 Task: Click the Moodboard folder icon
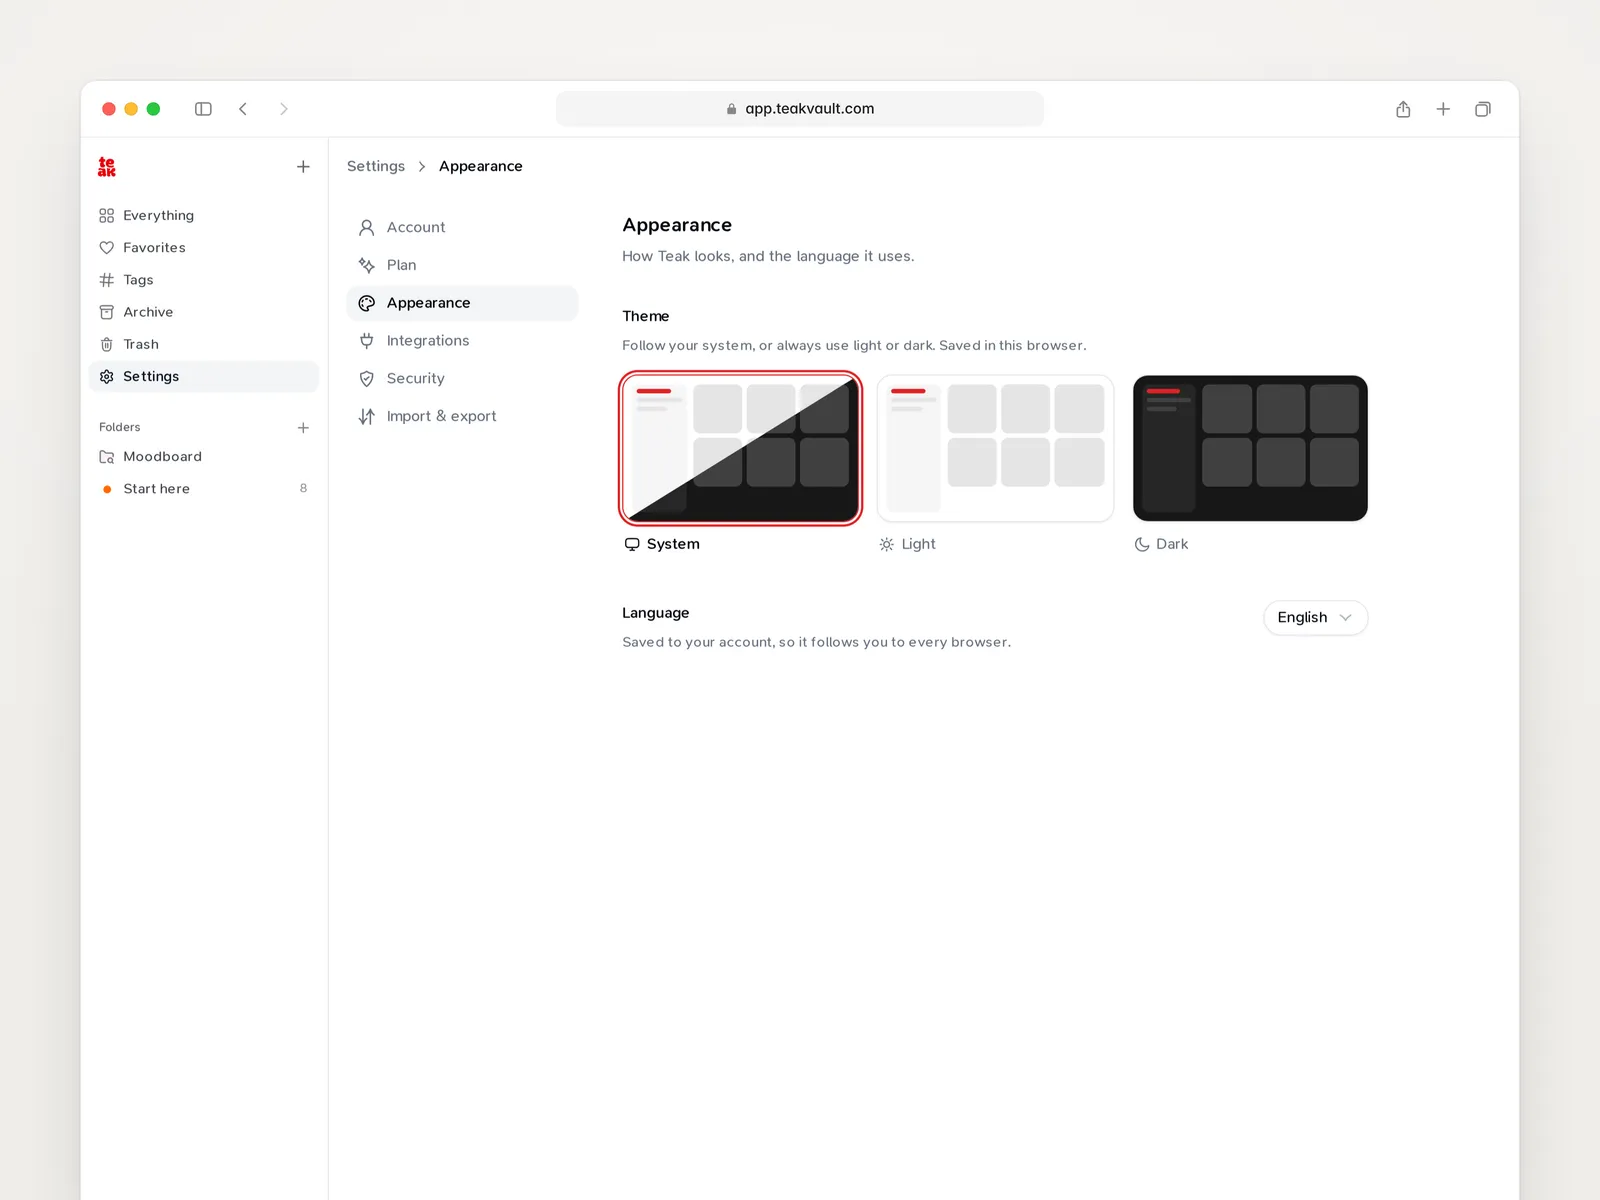pyautogui.click(x=107, y=457)
